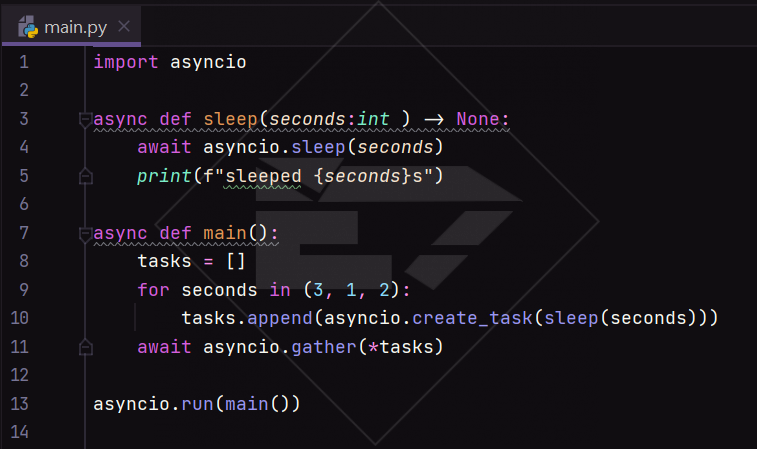The height and width of the screenshot is (449, 757).
Task: Click the 'for' keyword on line 9
Action: [x=154, y=290]
